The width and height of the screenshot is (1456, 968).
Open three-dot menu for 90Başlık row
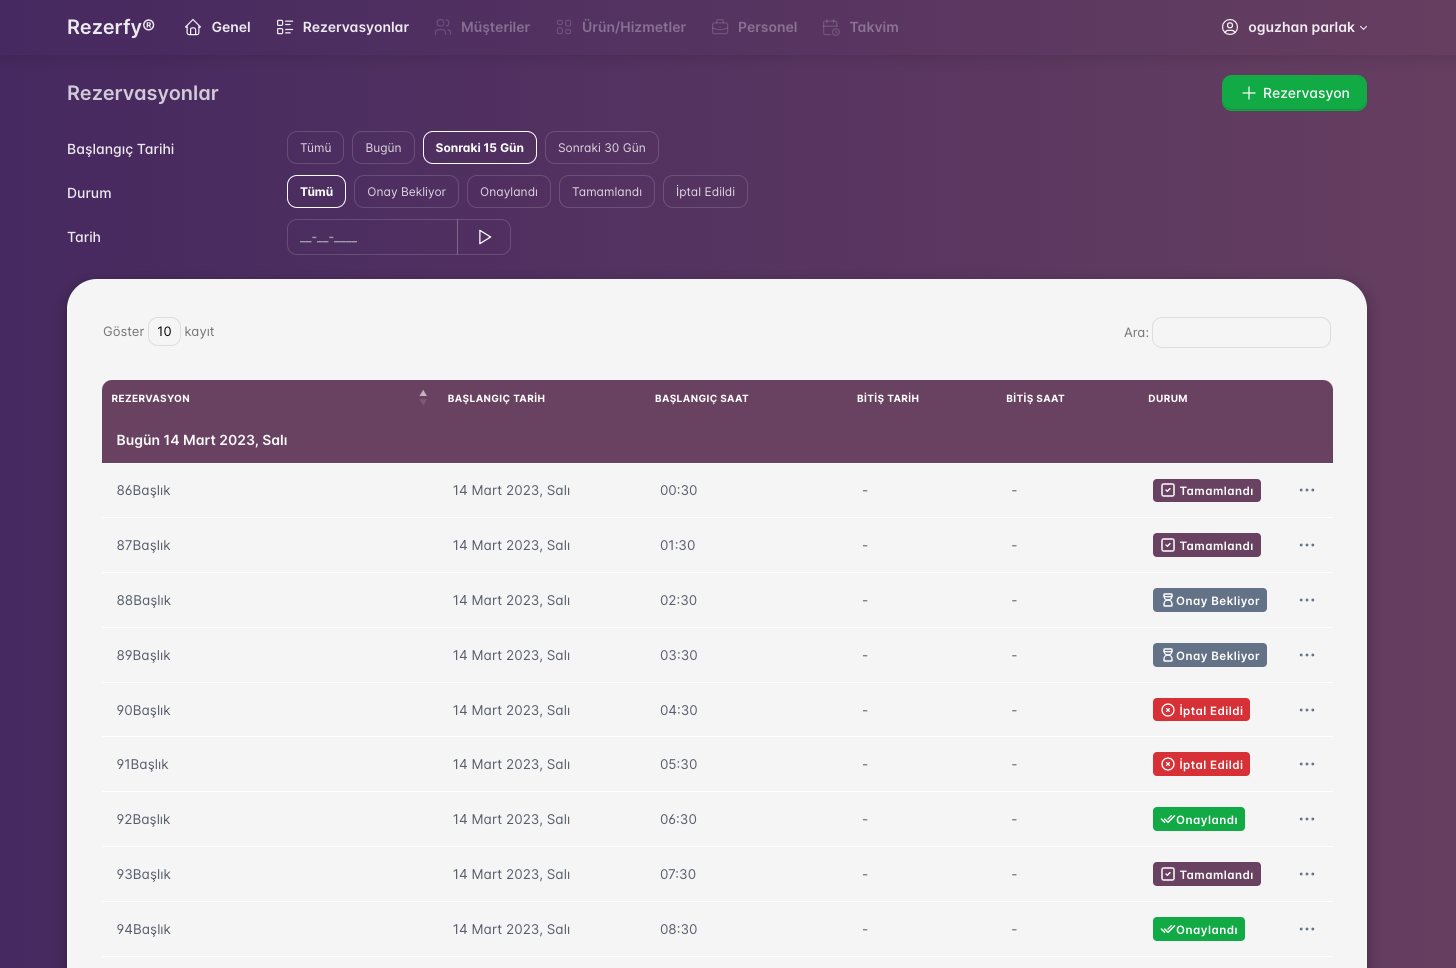1306,710
